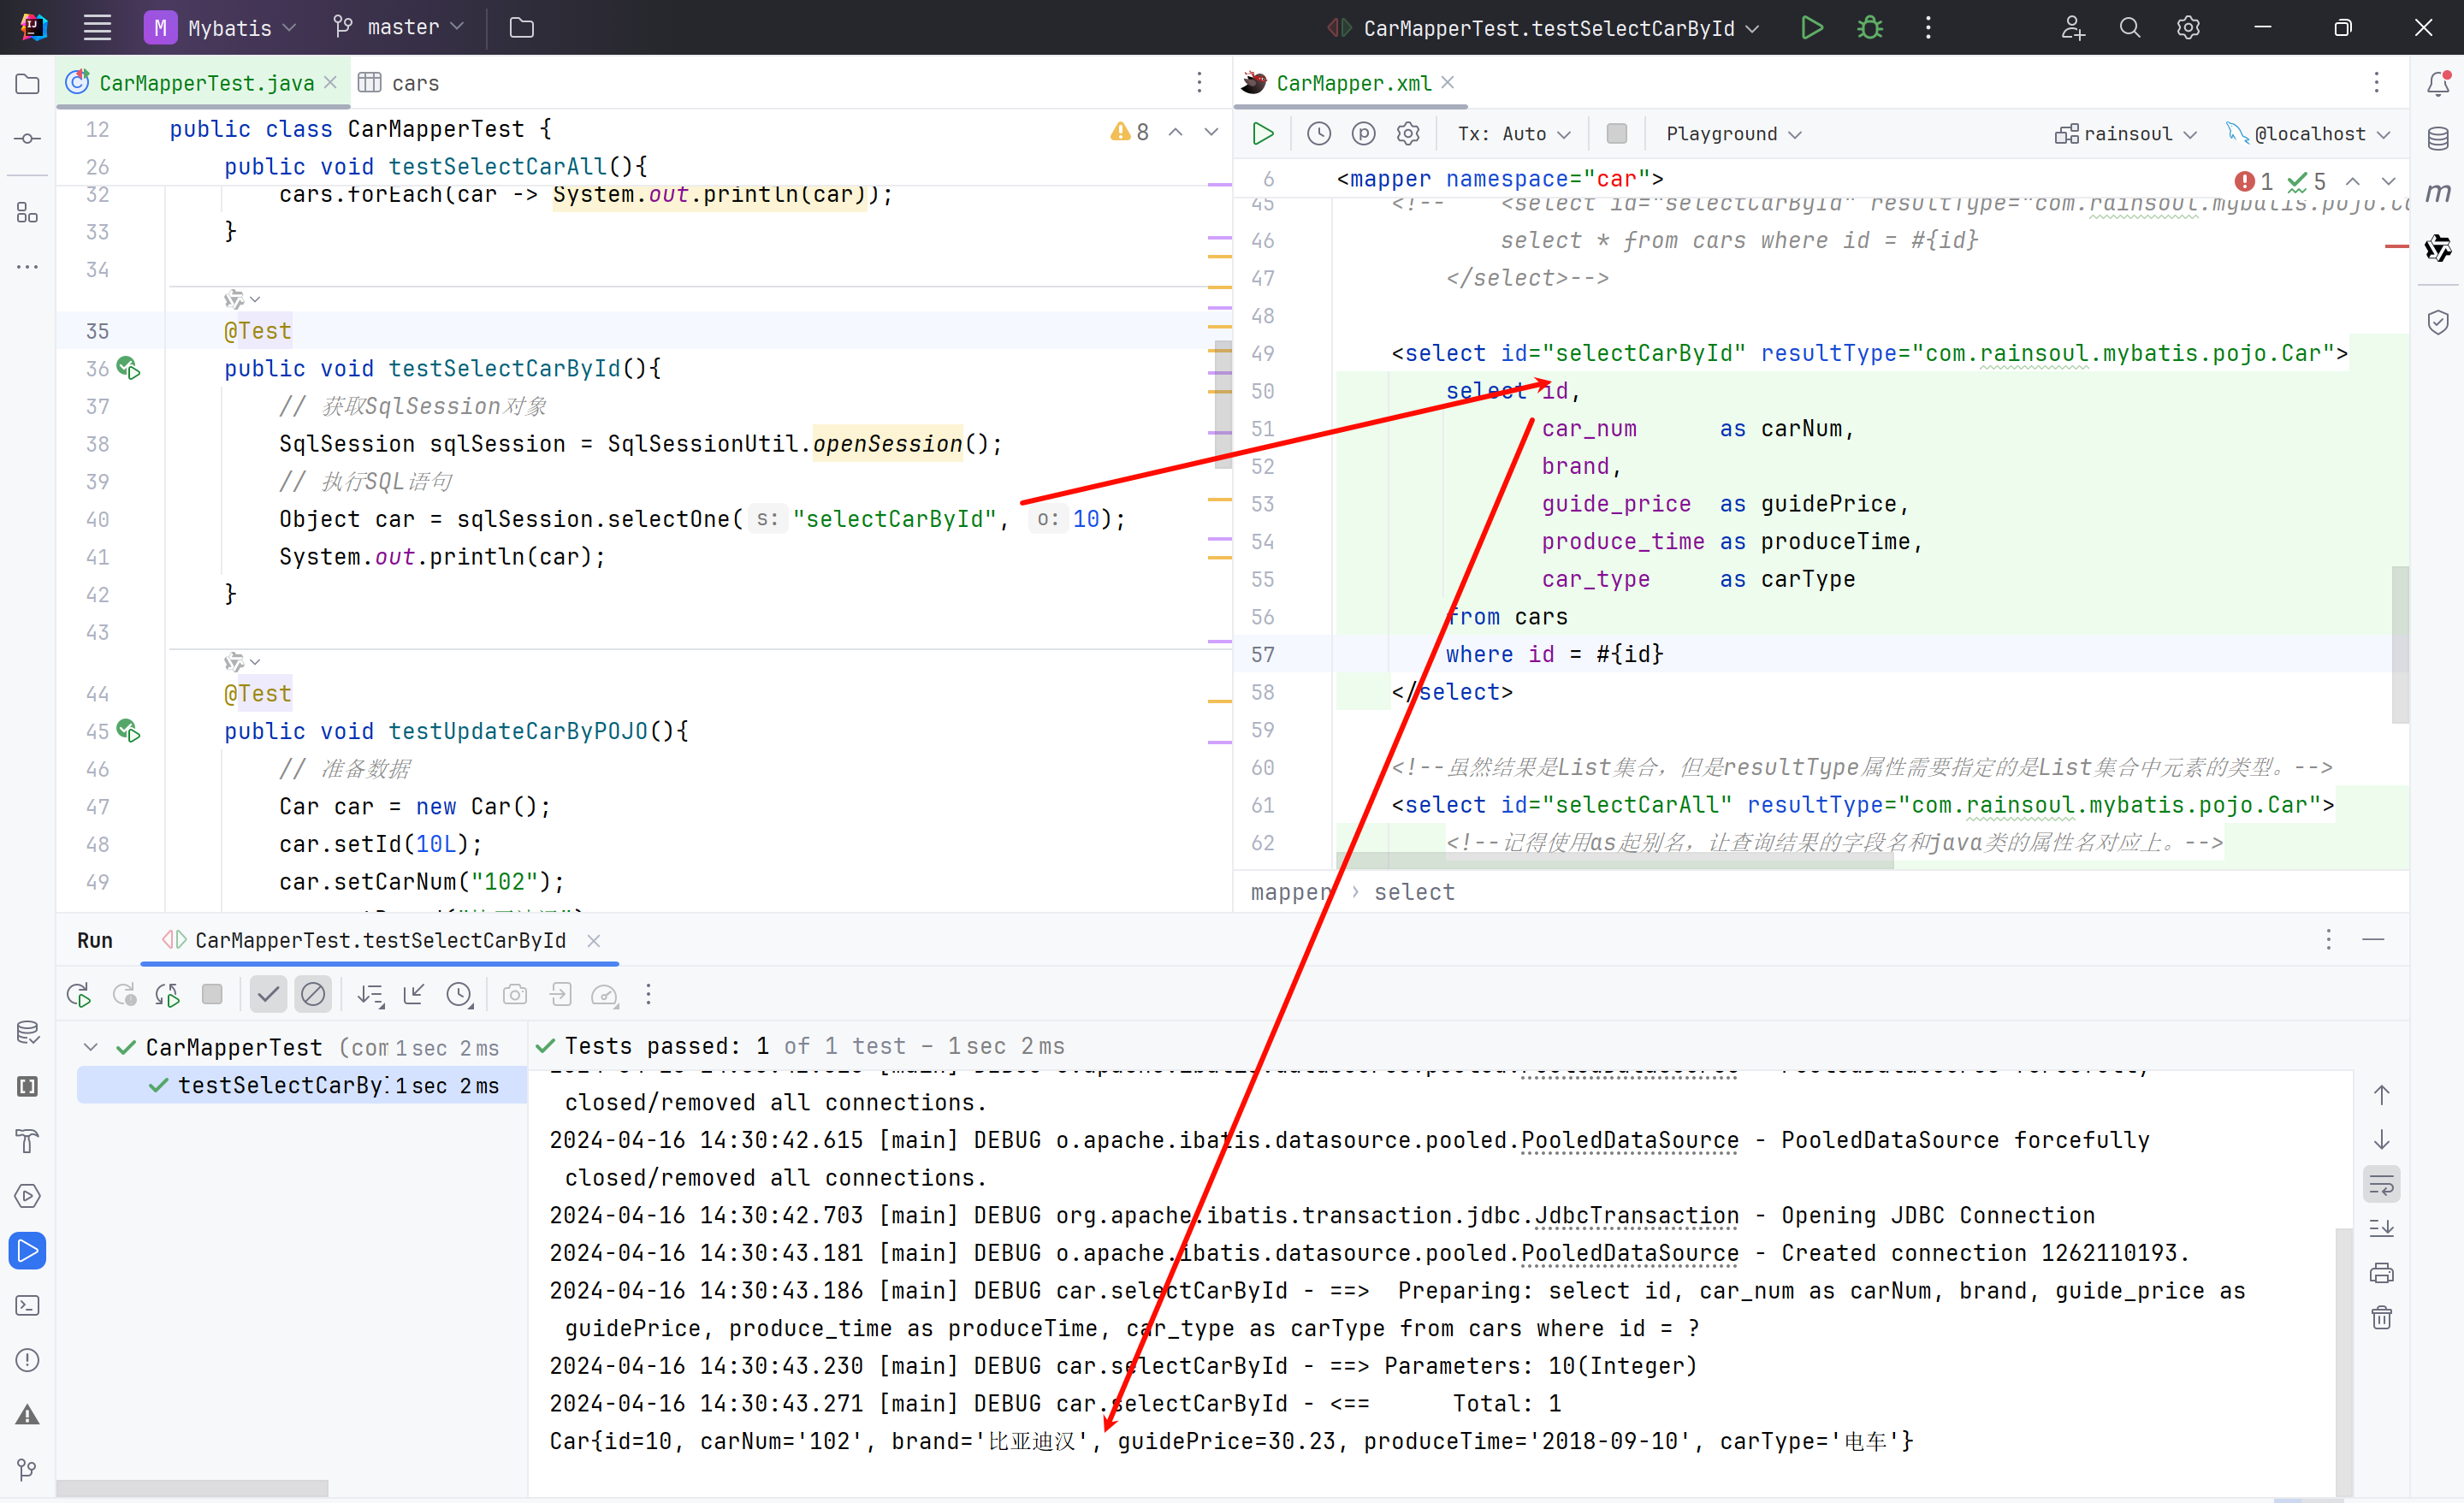Image resolution: width=2464 pixels, height=1503 pixels.
Task: Click the run gutter icon for testUpdateCarByPOJO
Action: point(128,731)
